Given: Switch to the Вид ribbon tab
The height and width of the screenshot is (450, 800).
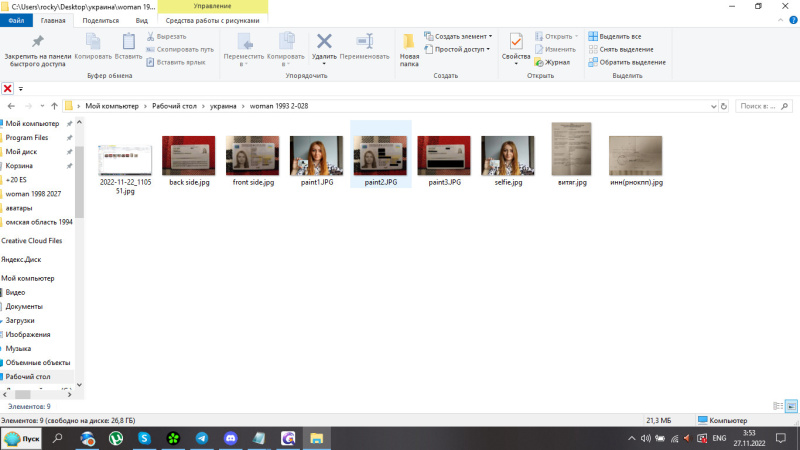Looking at the screenshot, I should pos(142,20).
